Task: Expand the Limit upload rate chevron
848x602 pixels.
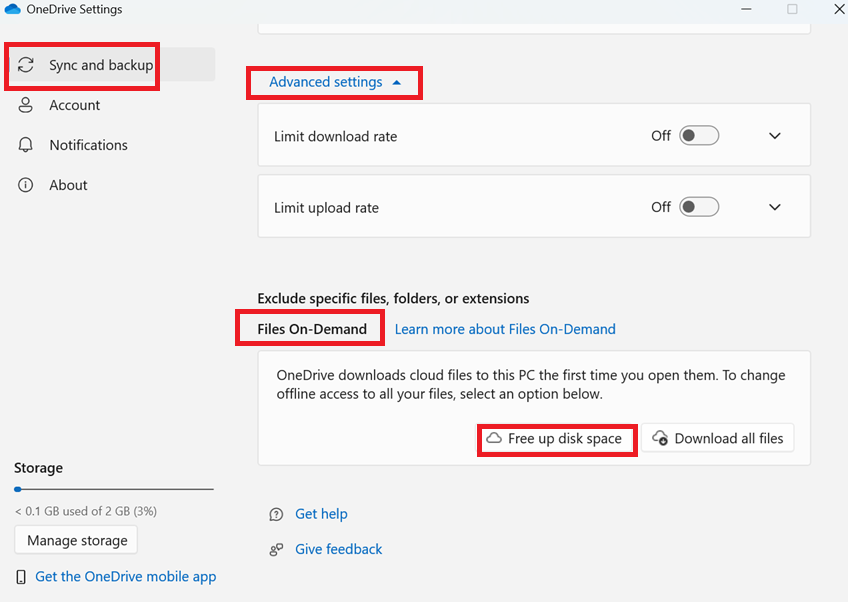Action: pyautogui.click(x=775, y=207)
